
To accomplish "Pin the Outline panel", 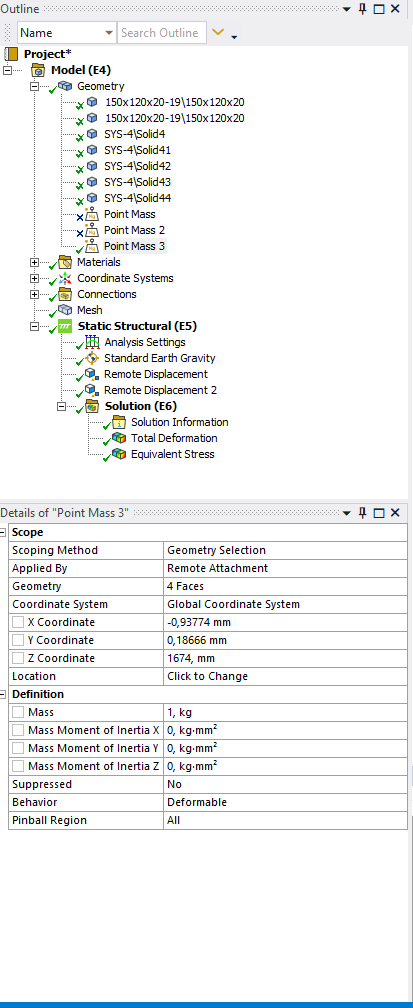I will [363, 9].
